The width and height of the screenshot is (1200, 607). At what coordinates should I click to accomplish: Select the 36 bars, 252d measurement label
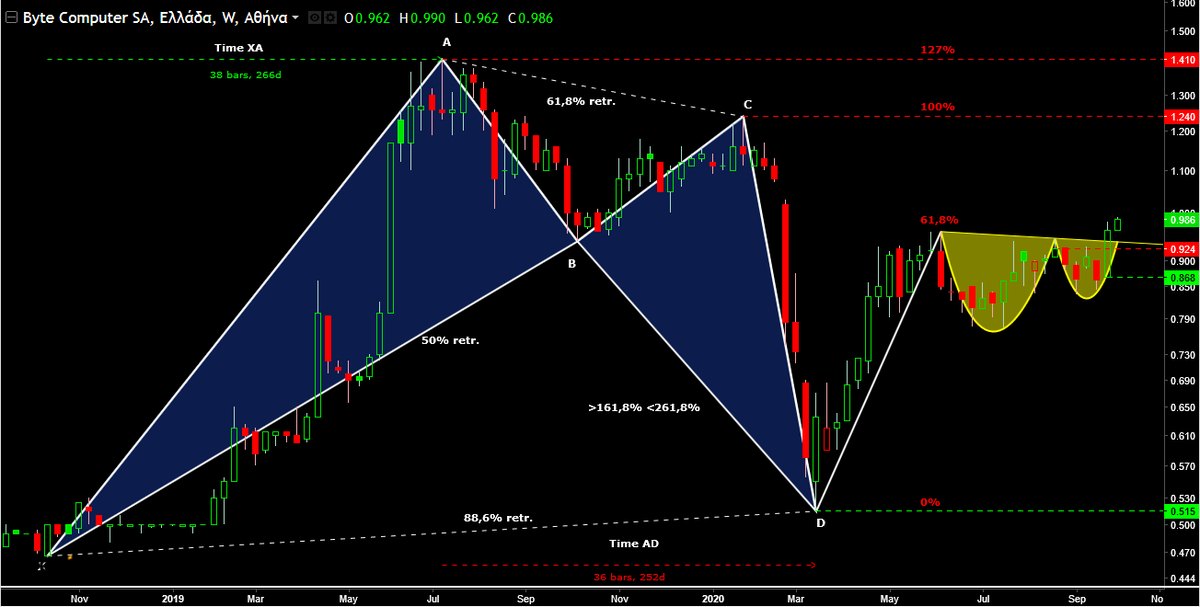point(629,577)
